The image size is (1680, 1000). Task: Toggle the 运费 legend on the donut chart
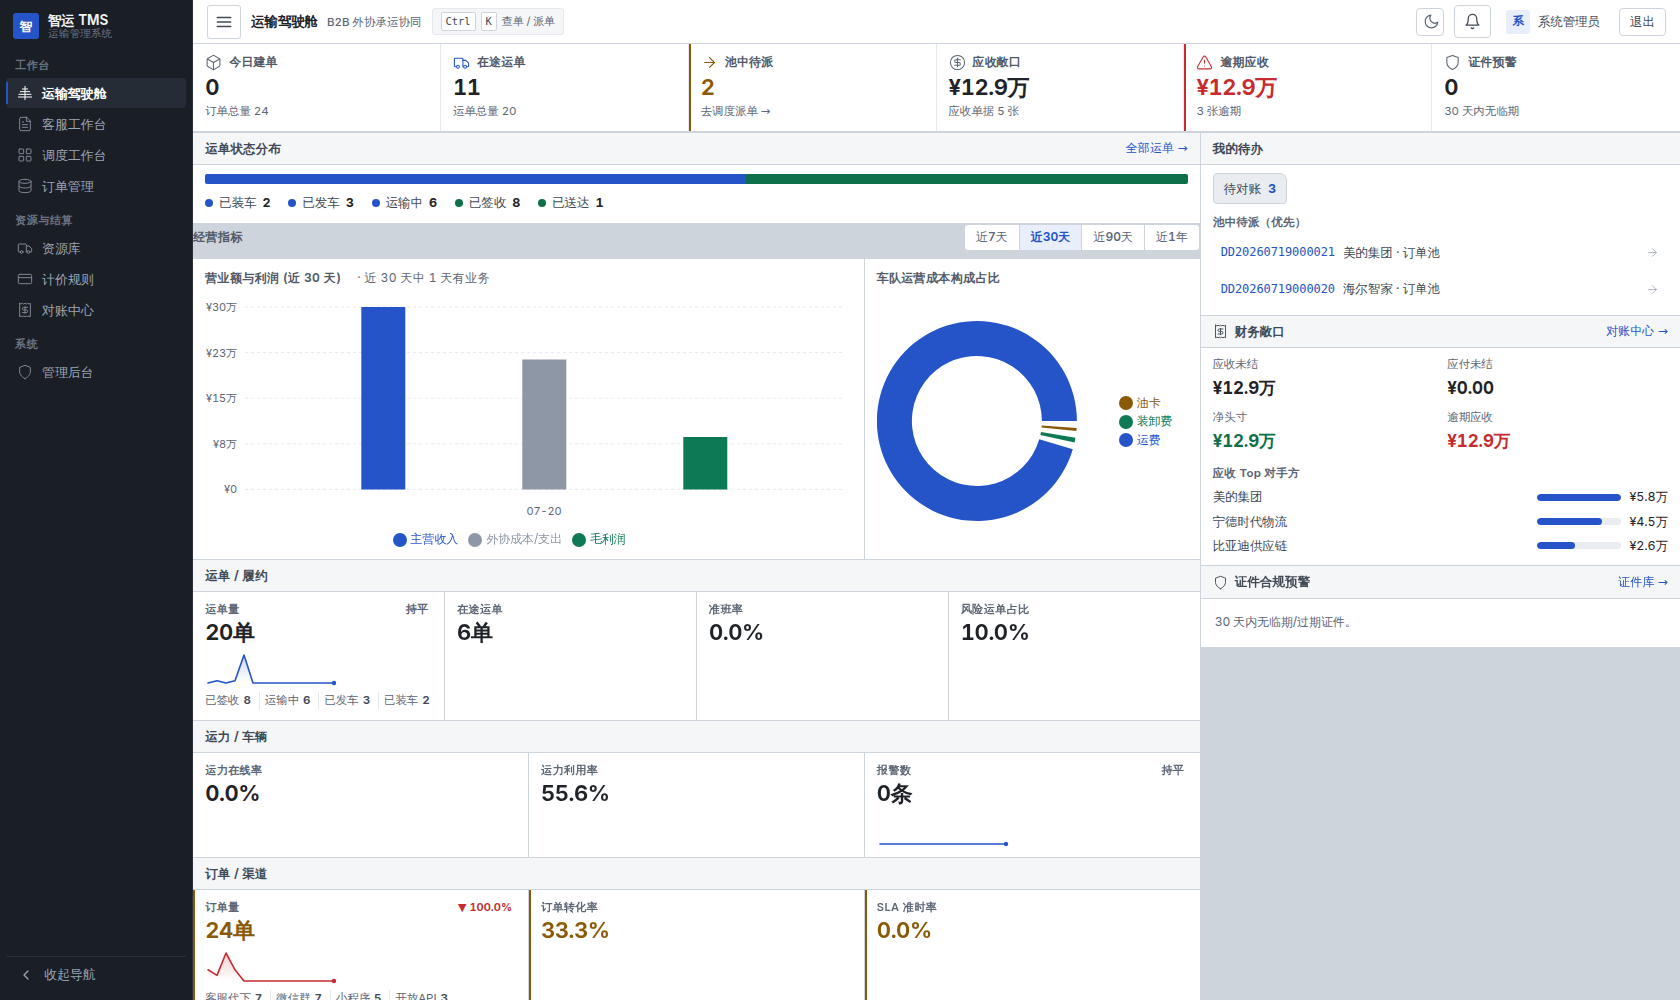click(x=1140, y=440)
